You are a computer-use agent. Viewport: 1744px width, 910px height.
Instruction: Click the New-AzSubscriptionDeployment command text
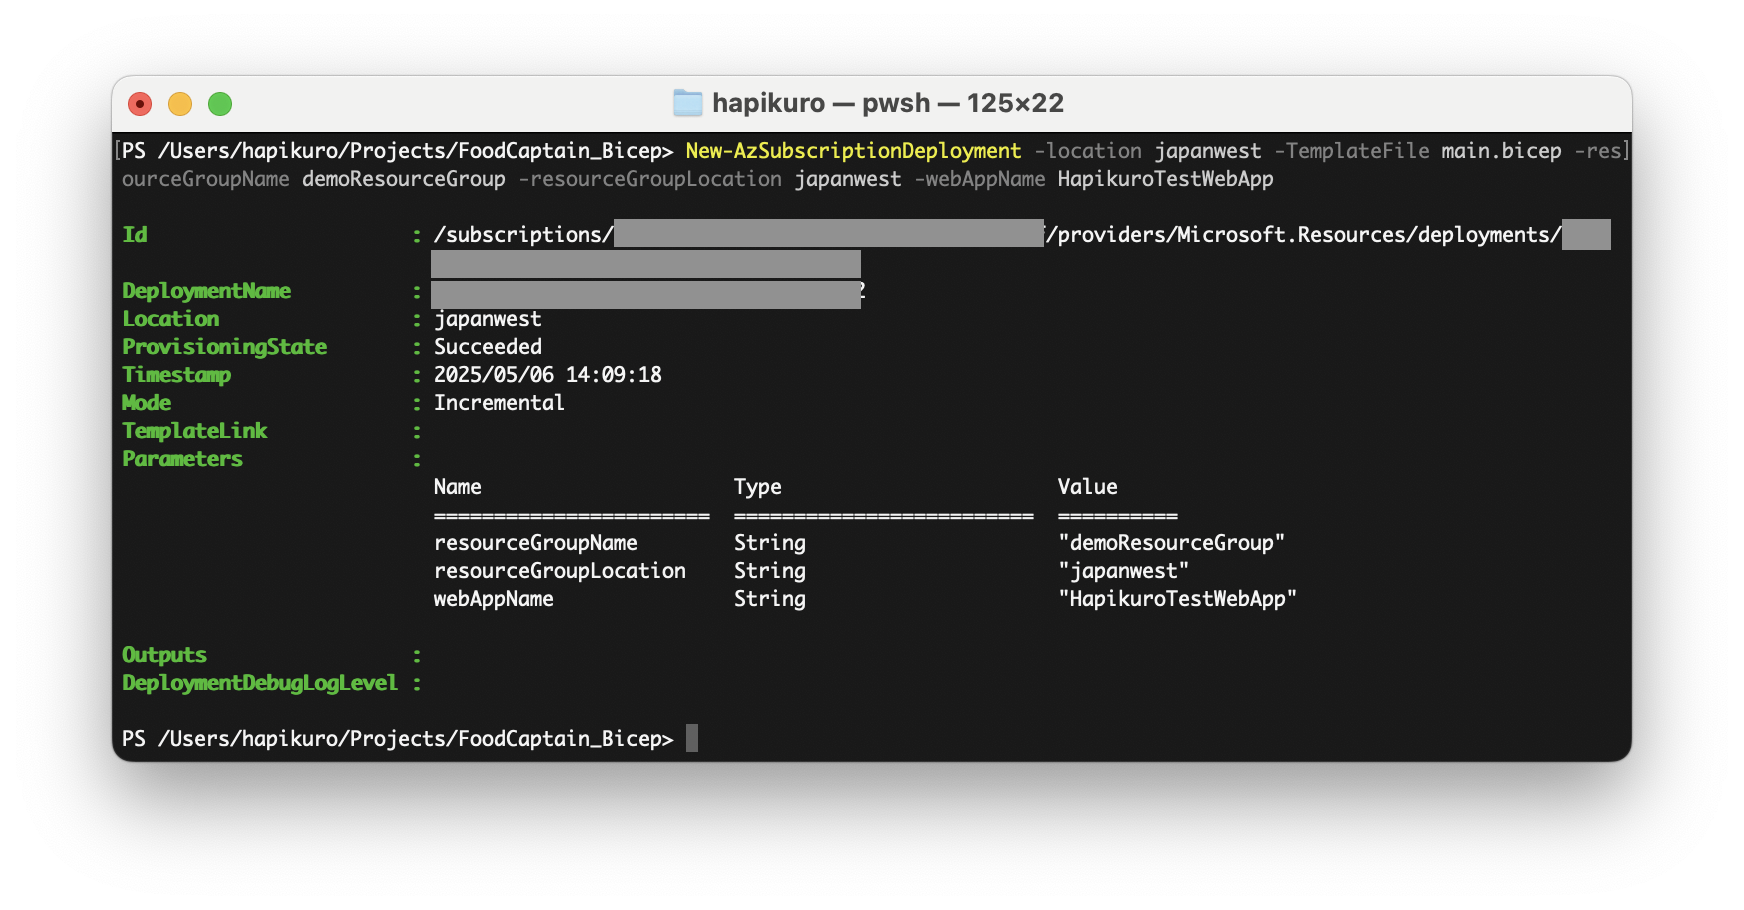pos(854,151)
